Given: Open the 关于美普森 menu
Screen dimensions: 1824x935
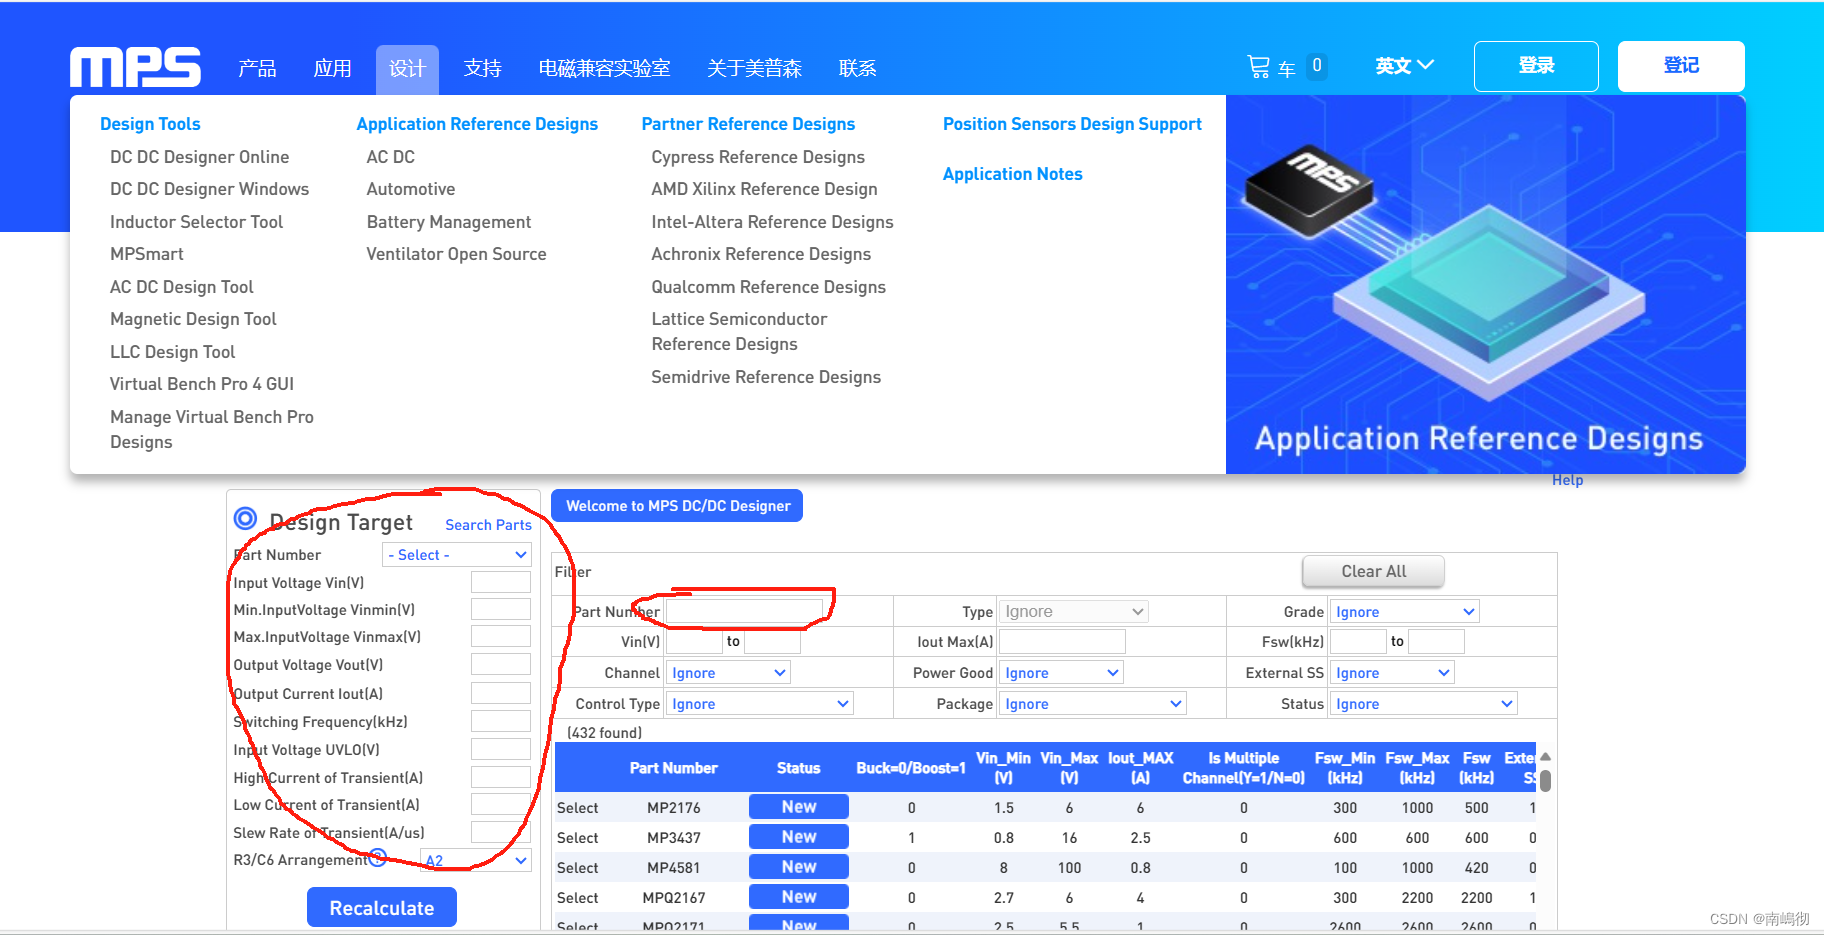Looking at the screenshot, I should pyautogui.click(x=754, y=68).
